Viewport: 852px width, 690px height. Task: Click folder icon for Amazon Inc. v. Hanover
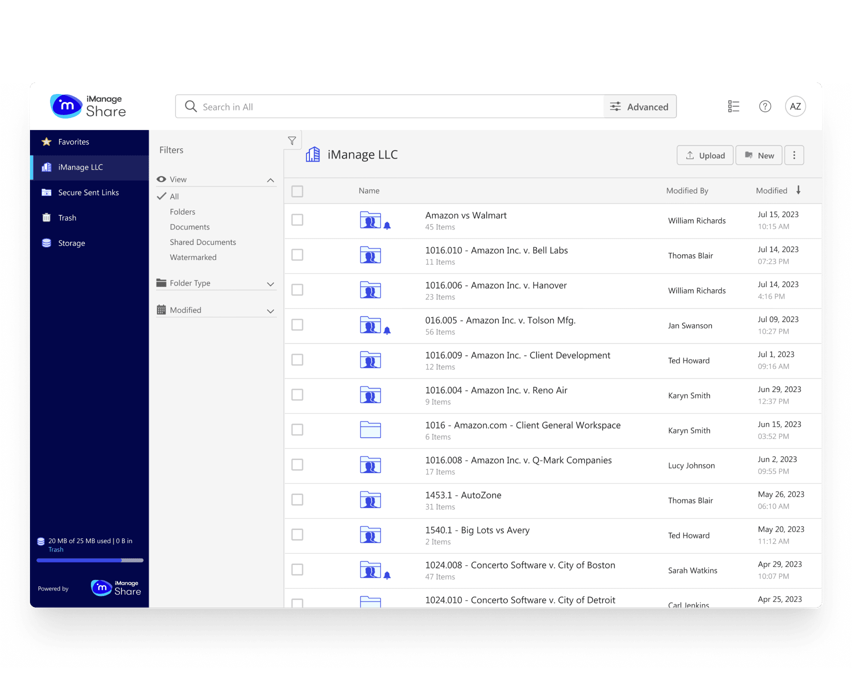[x=370, y=290]
